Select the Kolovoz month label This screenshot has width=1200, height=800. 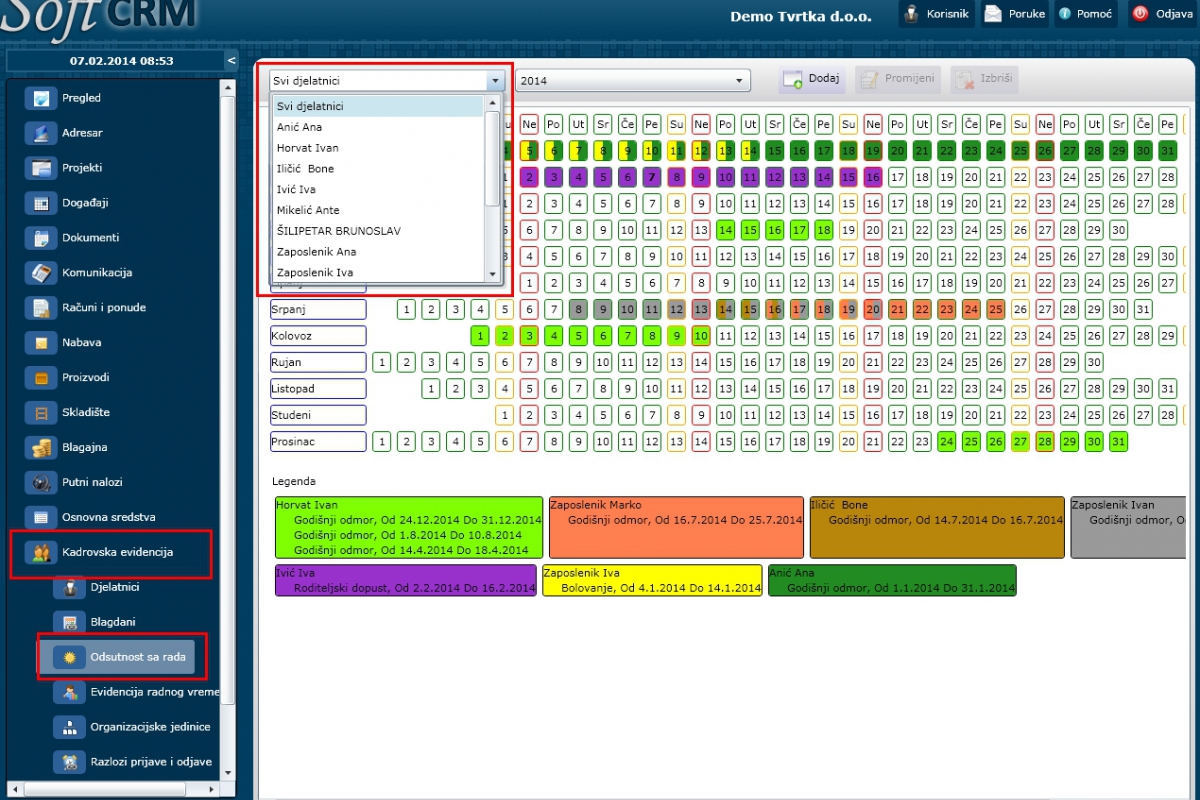pyautogui.click(x=318, y=336)
